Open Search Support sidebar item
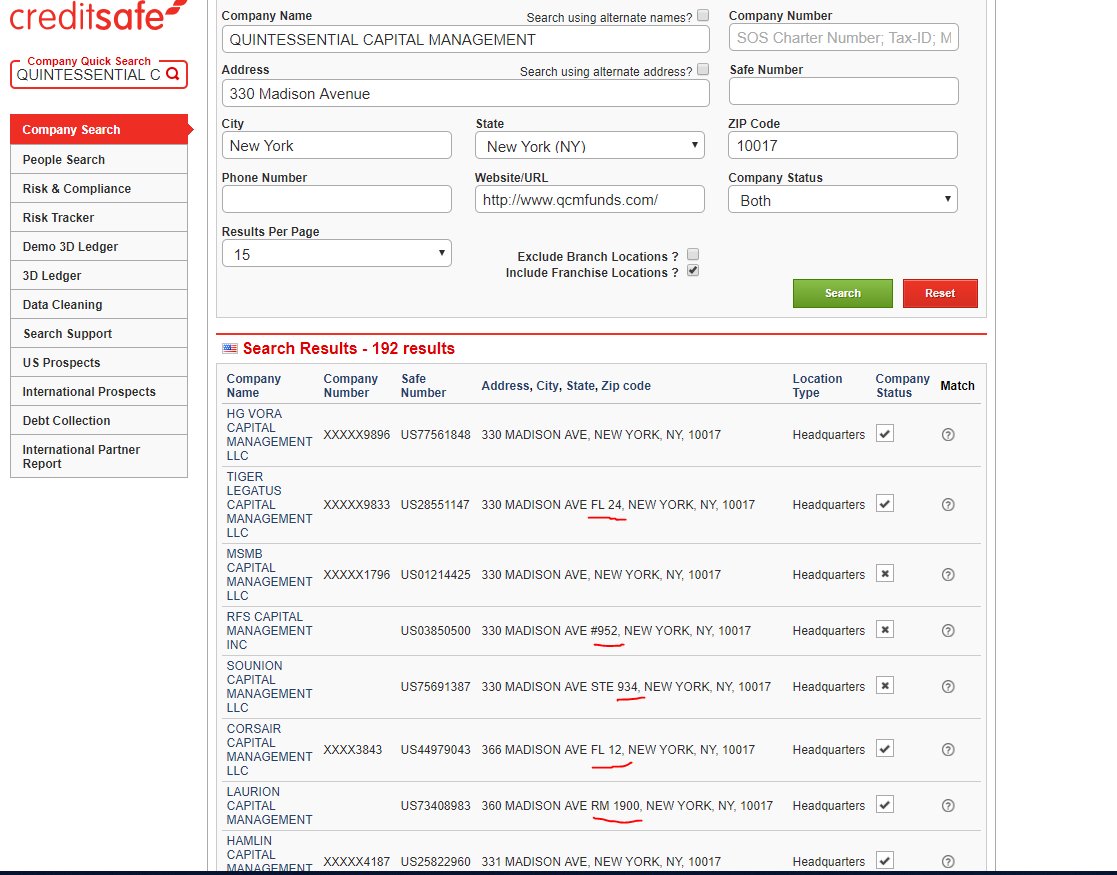 point(99,333)
